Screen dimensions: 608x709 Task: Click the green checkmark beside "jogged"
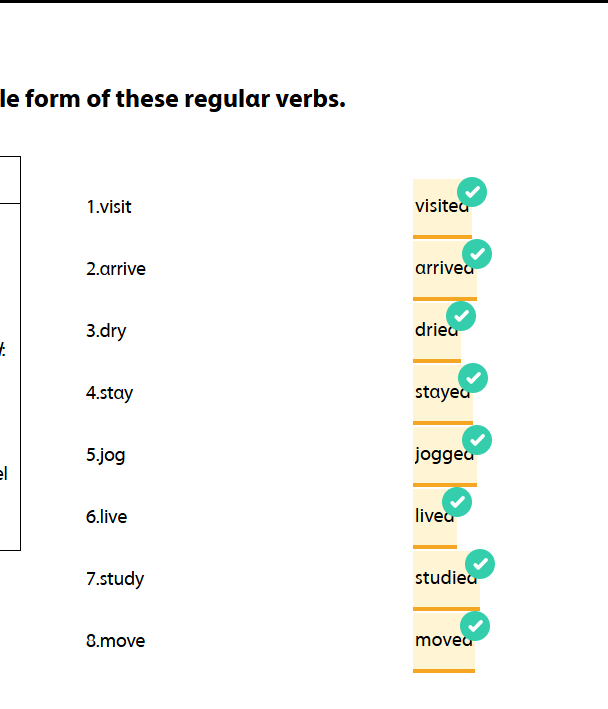477,440
